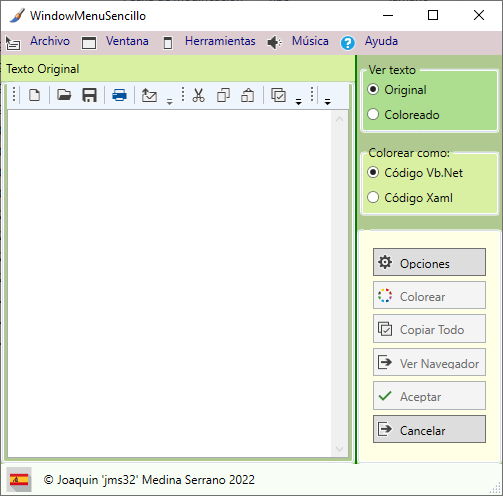Image resolution: width=503 pixels, height=496 pixels.
Task: Expand overflow arrow after export toolbar icon
Action: (170, 102)
